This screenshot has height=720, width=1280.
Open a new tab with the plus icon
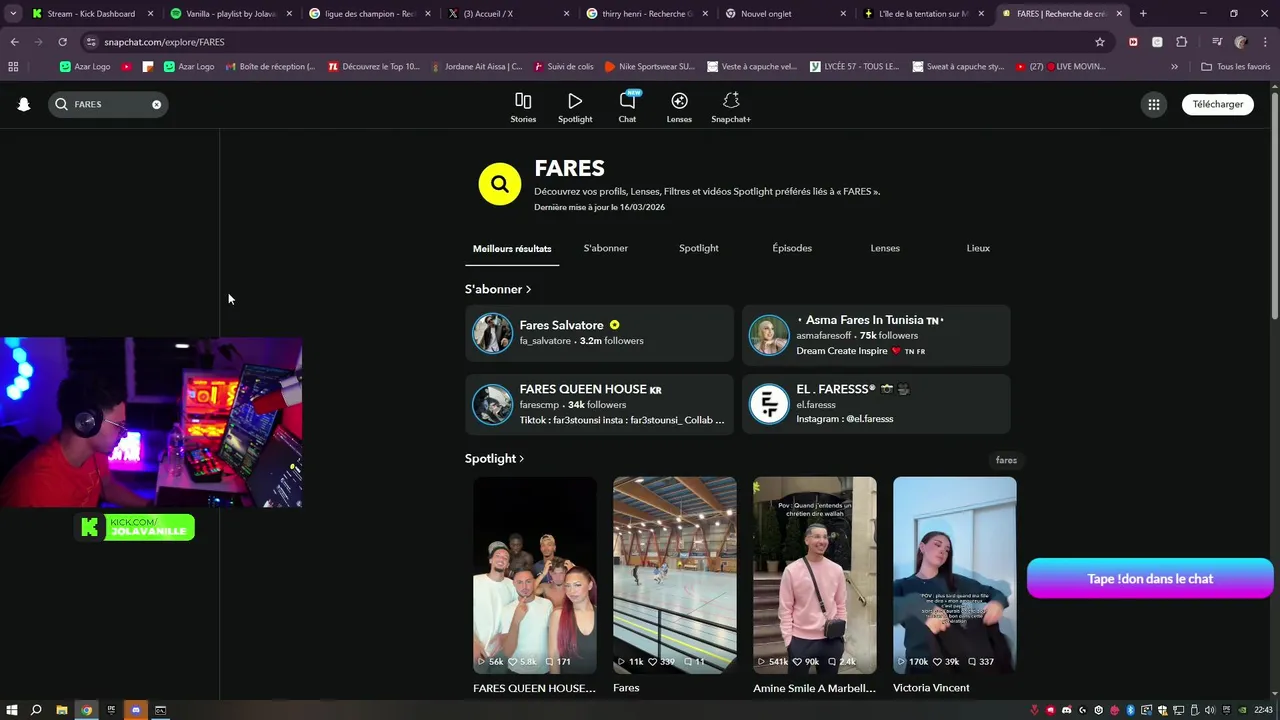coord(1143,14)
